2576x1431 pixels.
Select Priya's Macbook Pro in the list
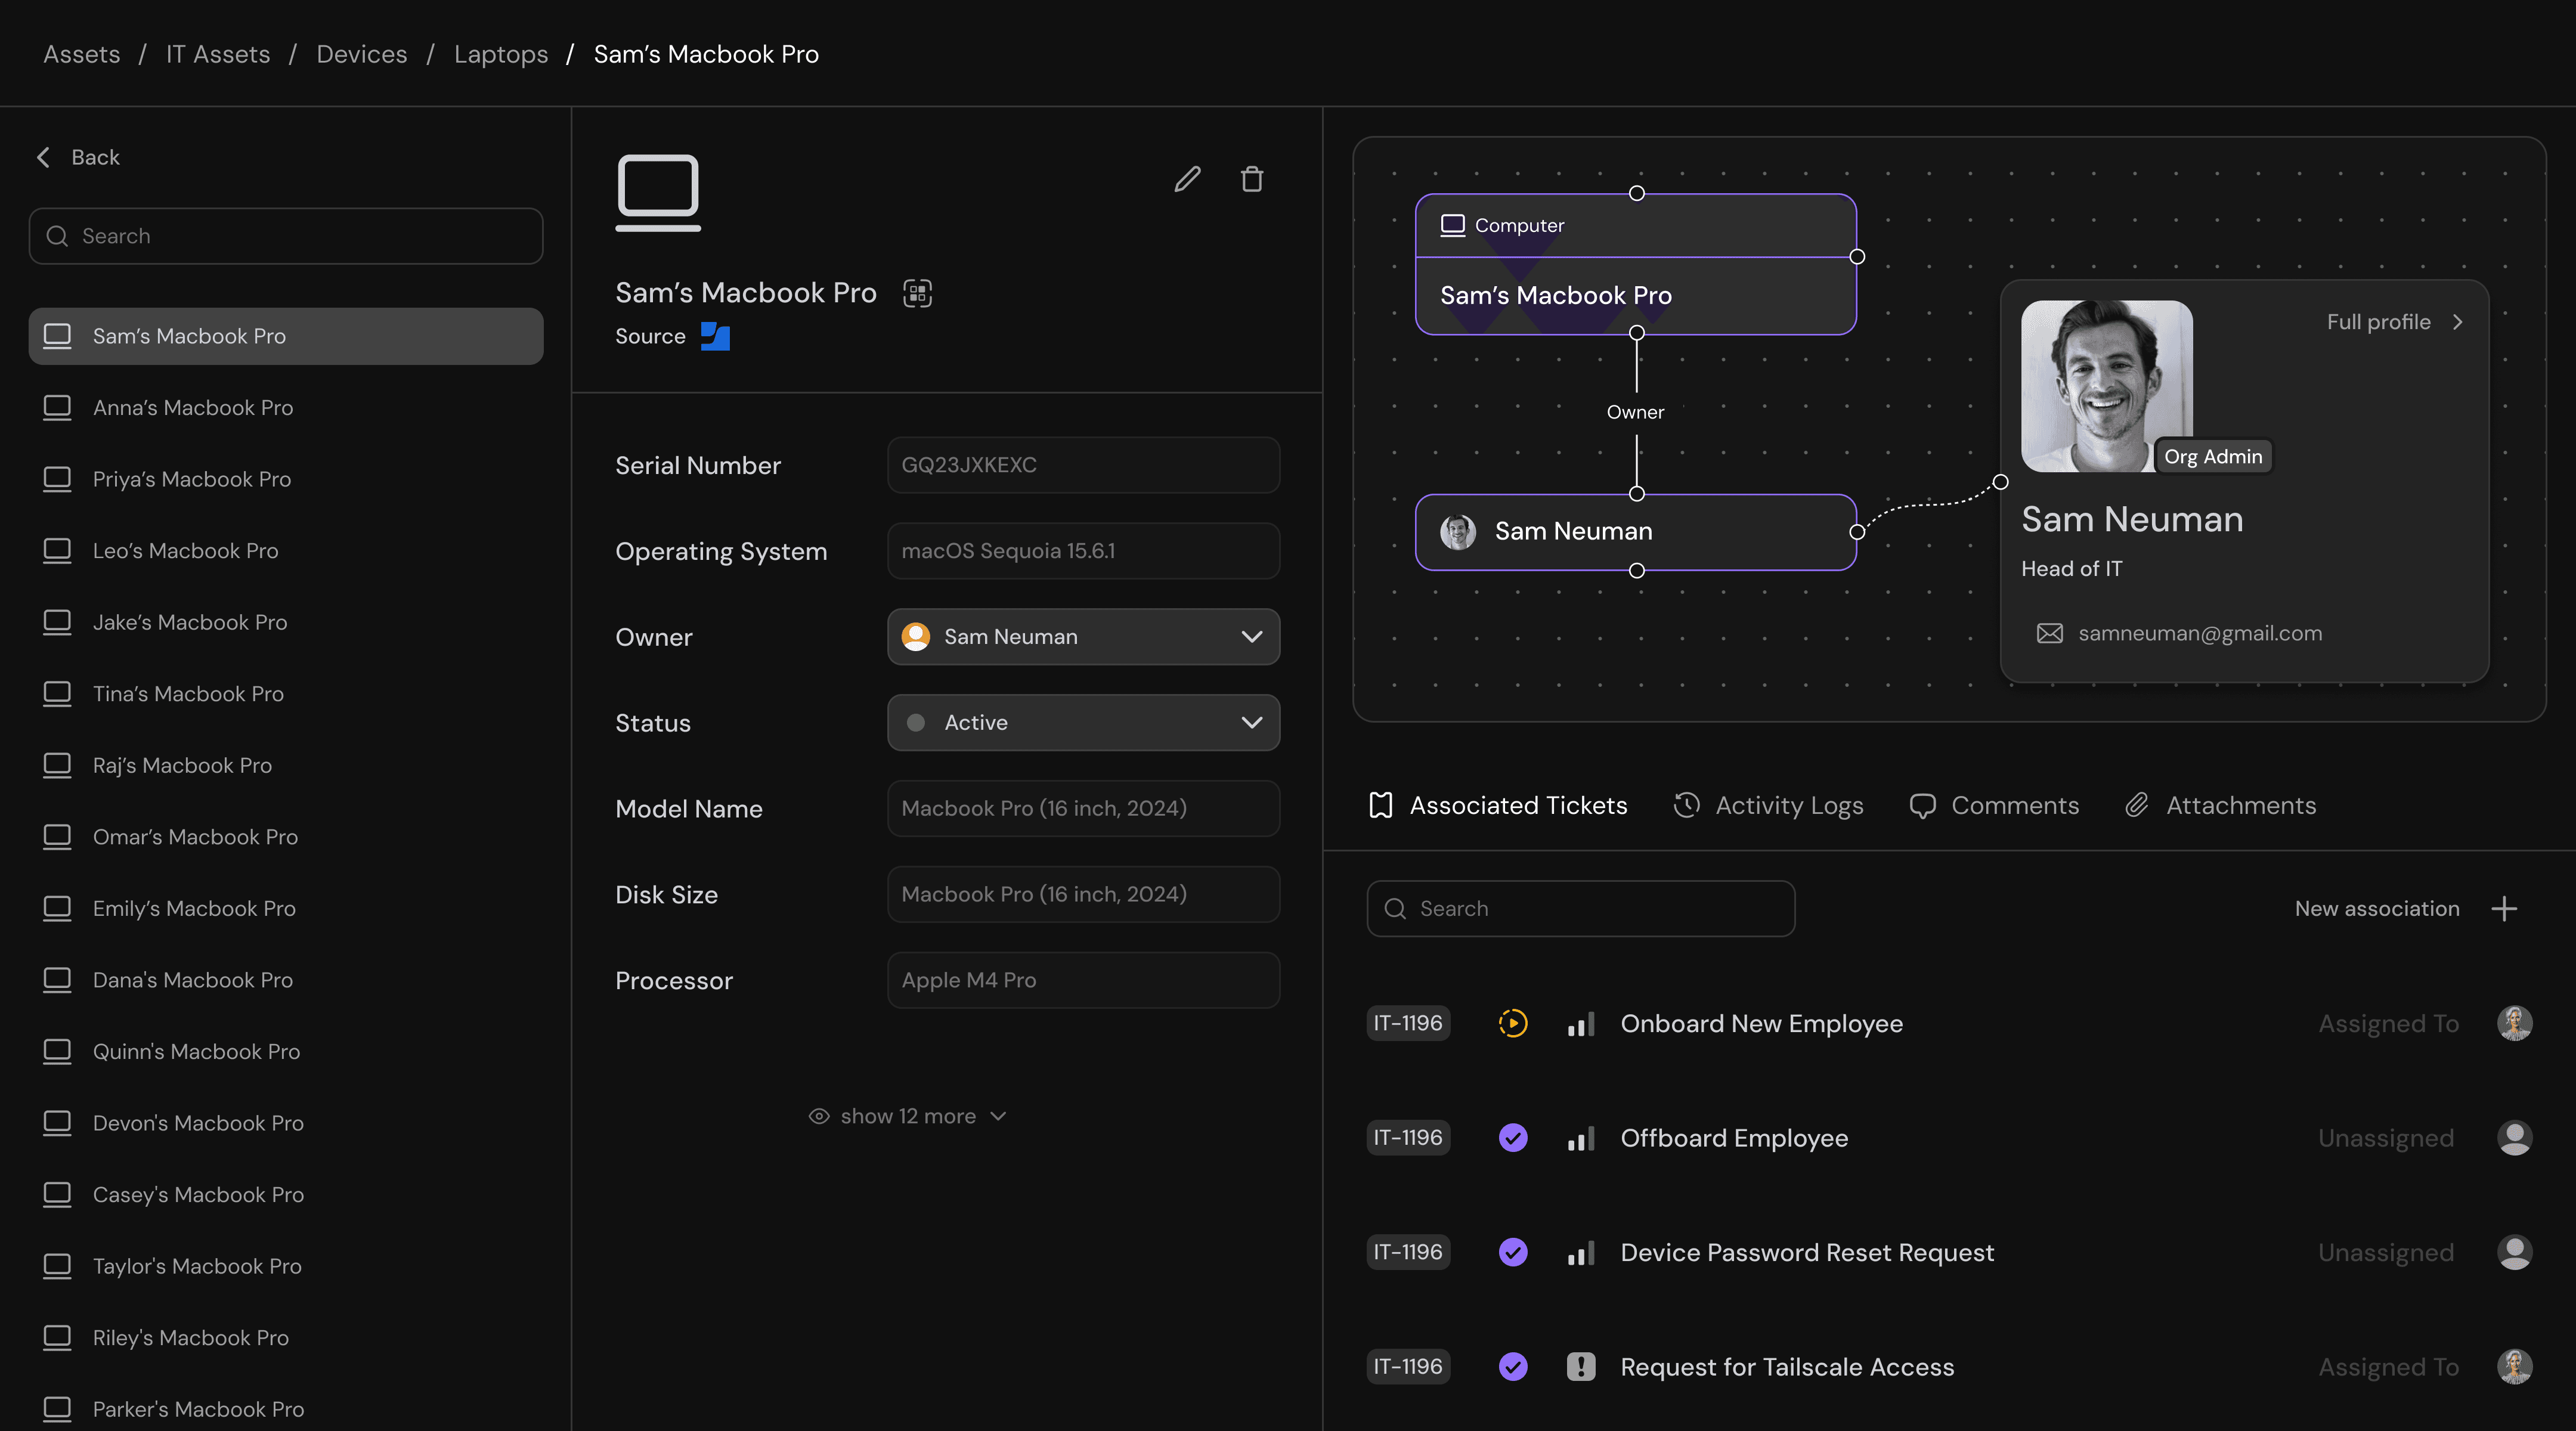(x=192, y=479)
